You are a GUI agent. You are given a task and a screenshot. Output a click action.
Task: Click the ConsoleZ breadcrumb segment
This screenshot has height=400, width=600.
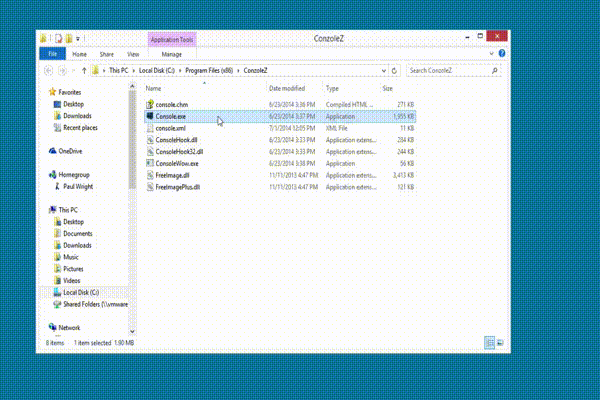pyautogui.click(x=255, y=70)
